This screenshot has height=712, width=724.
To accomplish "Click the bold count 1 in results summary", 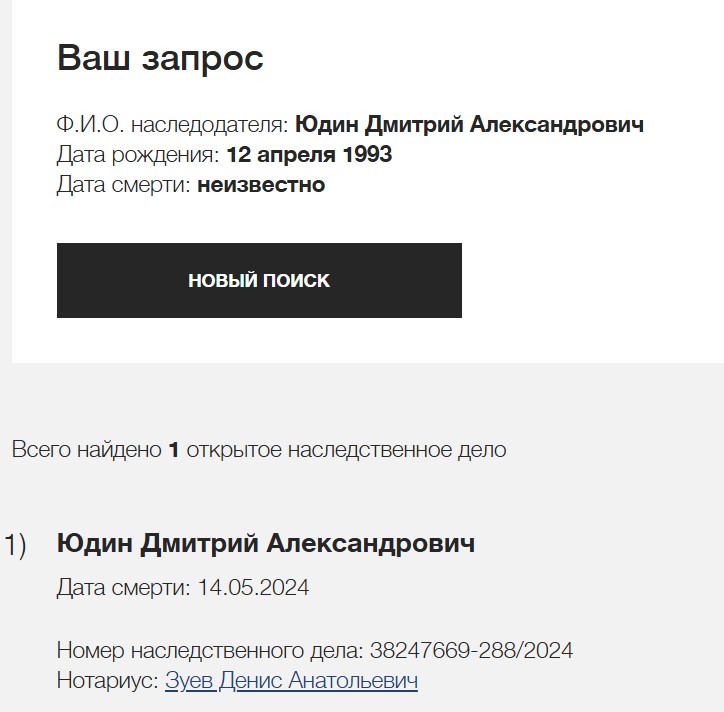I will [x=173, y=450].
